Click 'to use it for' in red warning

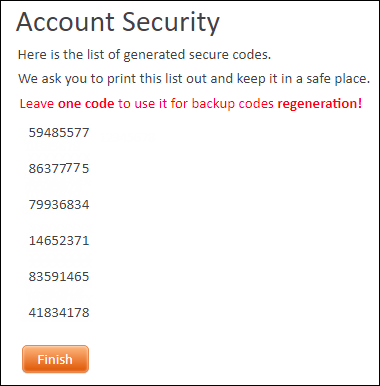click(153, 104)
